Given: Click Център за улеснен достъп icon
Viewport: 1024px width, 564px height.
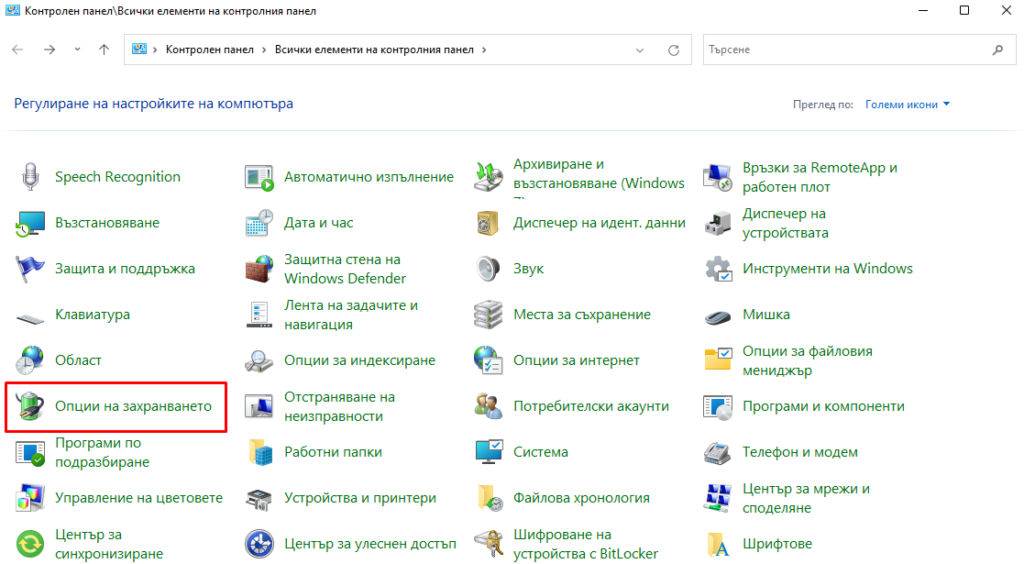Looking at the screenshot, I should pos(259,544).
